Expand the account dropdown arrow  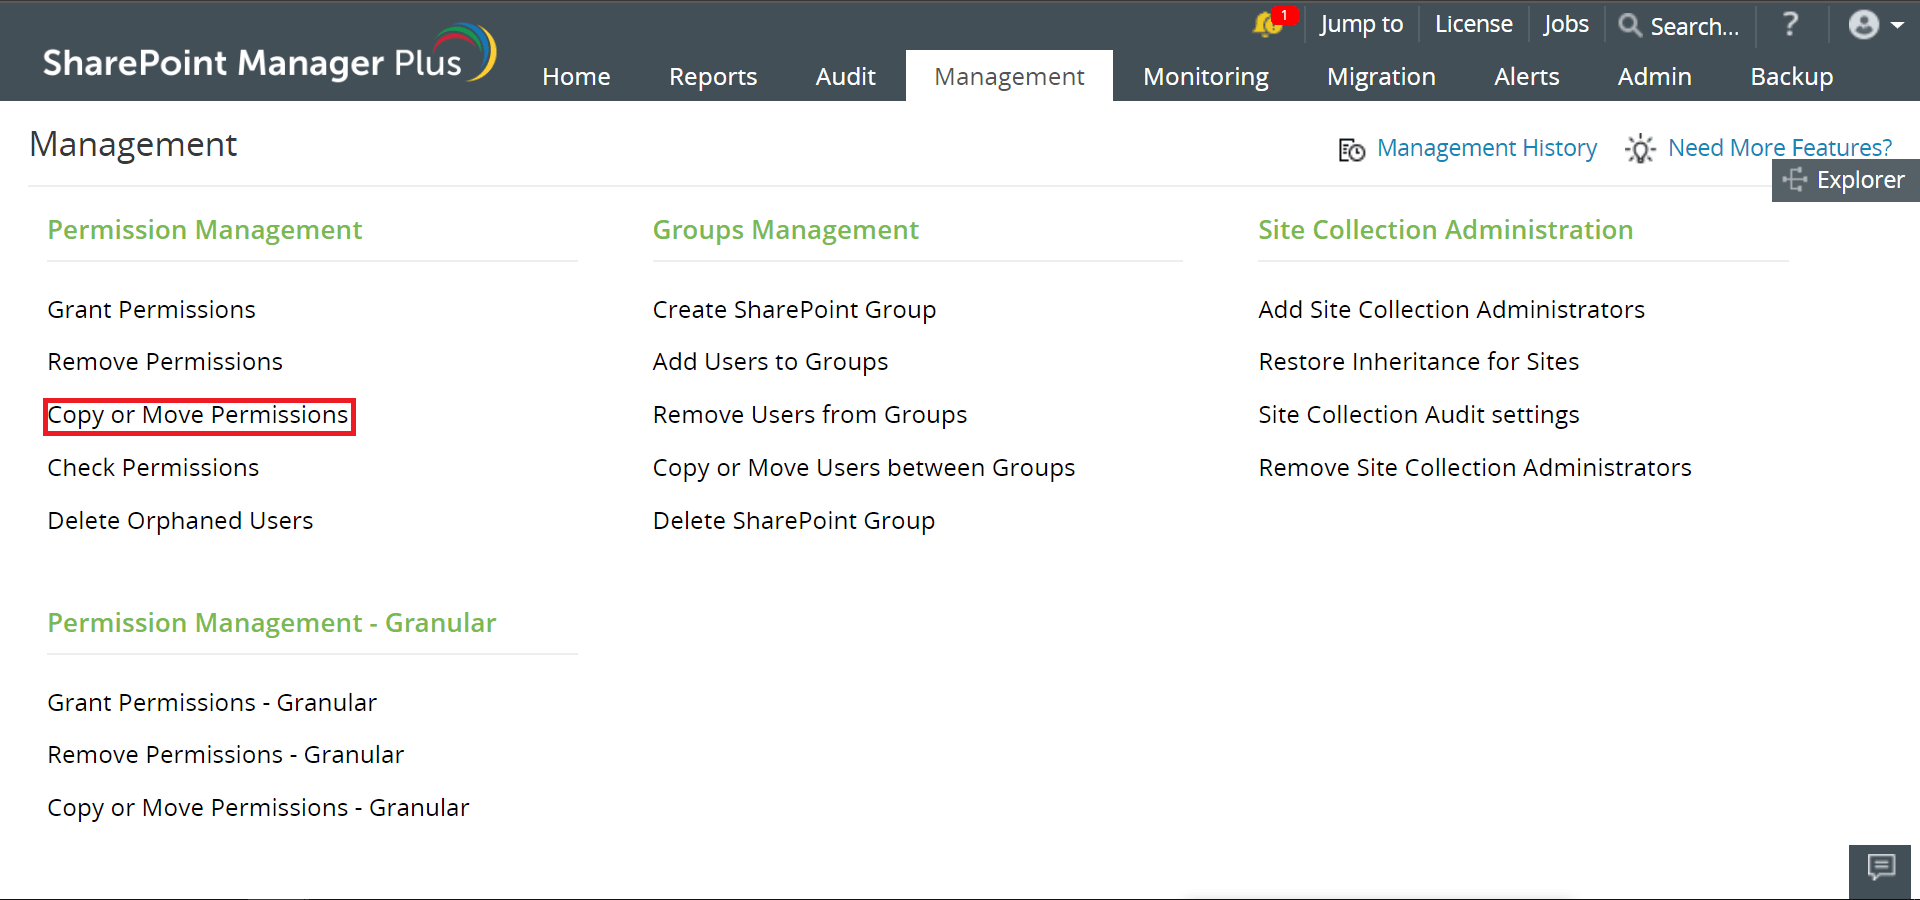pos(1898,25)
